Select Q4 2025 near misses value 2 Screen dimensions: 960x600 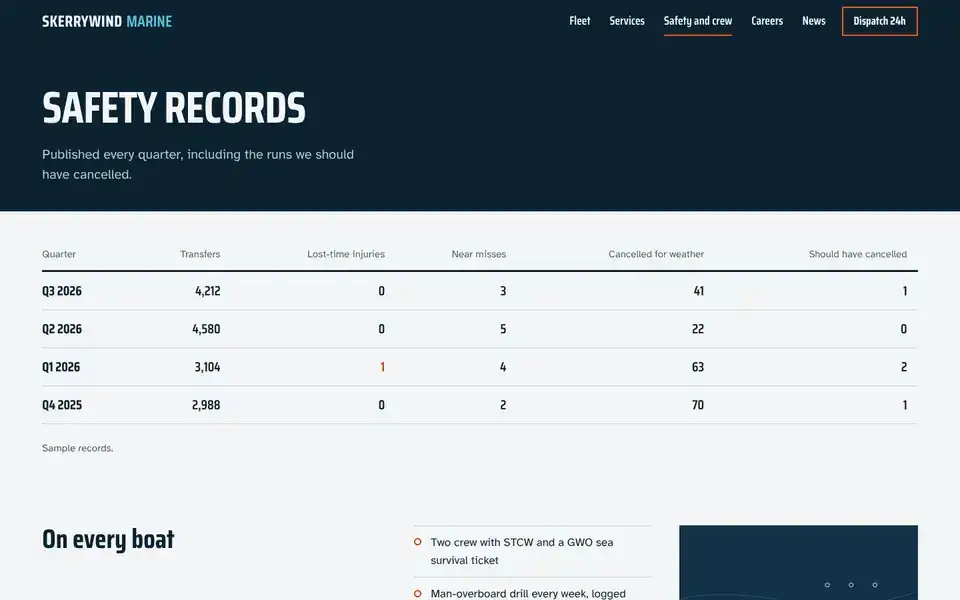click(503, 405)
